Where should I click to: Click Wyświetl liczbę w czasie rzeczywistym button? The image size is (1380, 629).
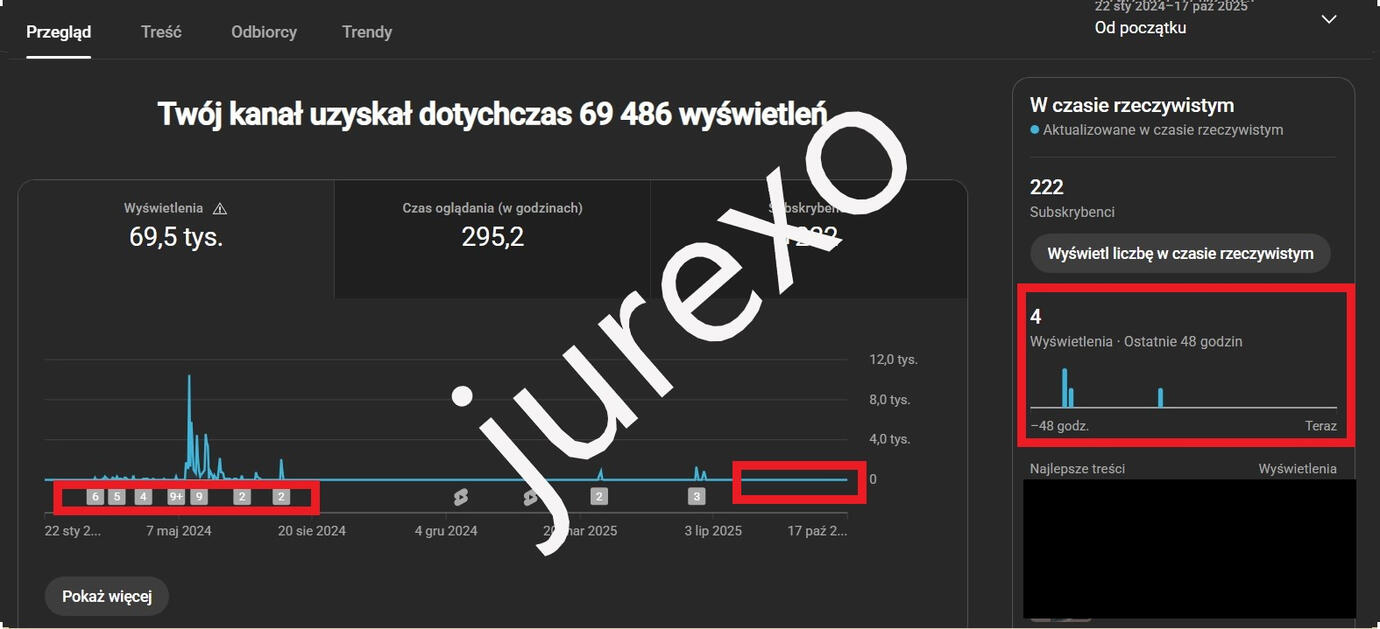point(1180,254)
